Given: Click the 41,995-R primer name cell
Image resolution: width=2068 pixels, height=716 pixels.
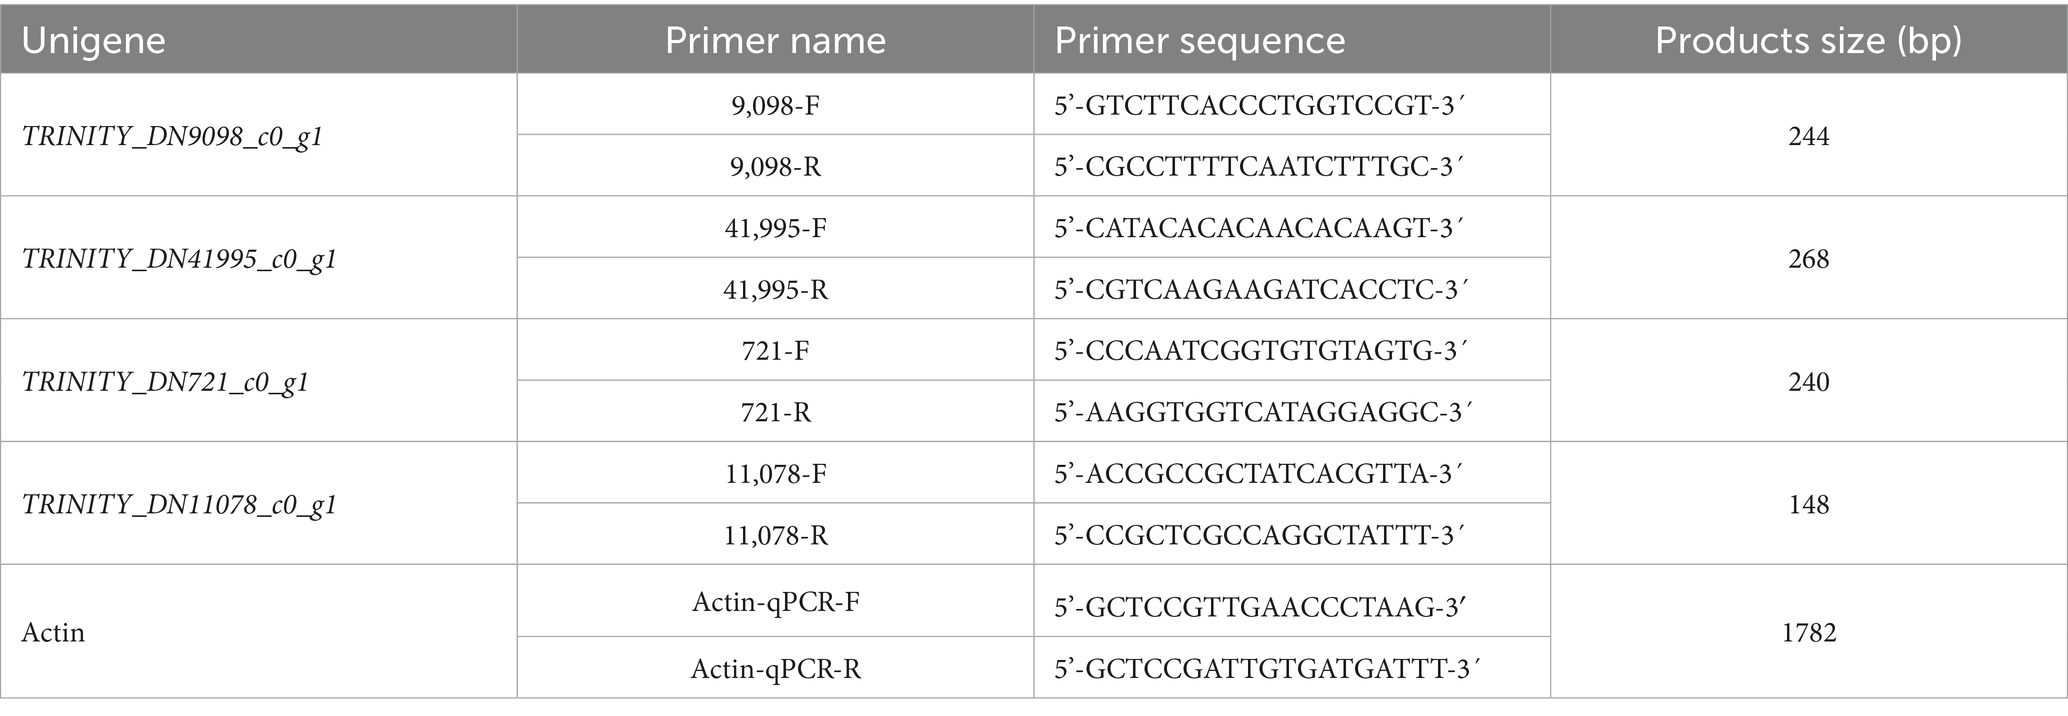Looking at the screenshot, I should [775, 290].
